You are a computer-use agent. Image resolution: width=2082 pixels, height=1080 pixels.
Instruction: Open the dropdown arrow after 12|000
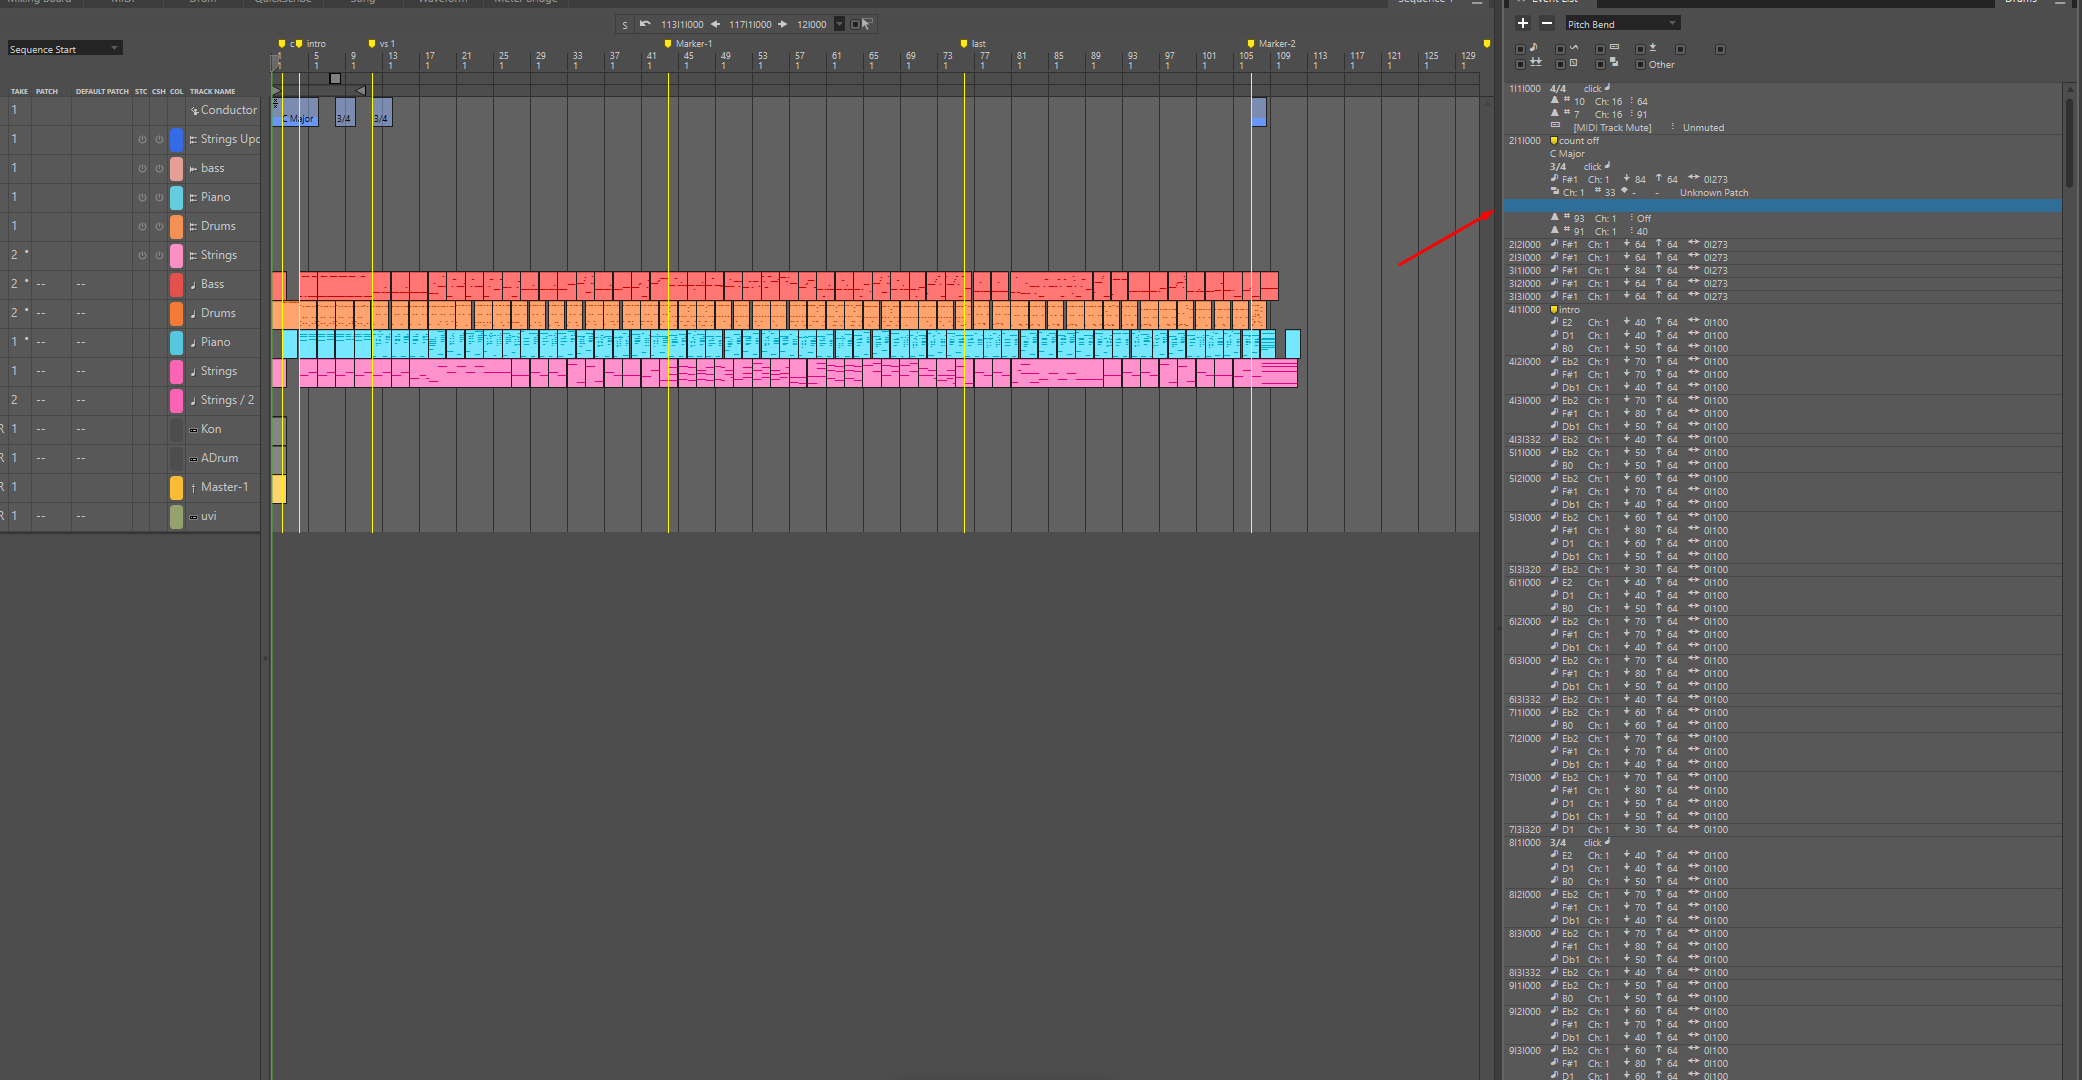(839, 24)
